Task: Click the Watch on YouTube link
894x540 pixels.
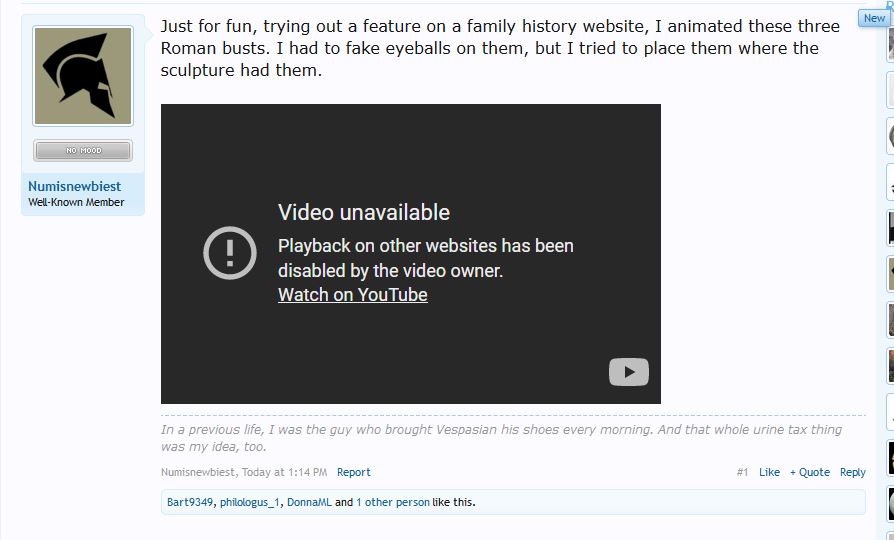Action: (352, 295)
